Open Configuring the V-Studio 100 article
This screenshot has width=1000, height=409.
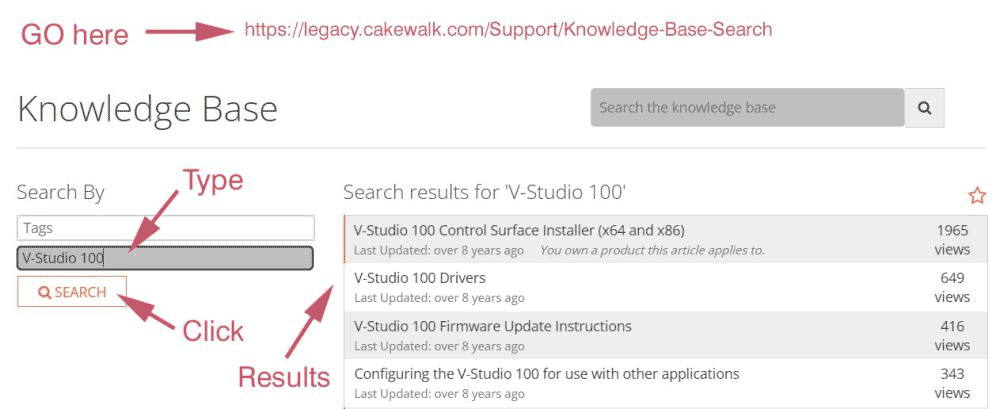point(547,374)
